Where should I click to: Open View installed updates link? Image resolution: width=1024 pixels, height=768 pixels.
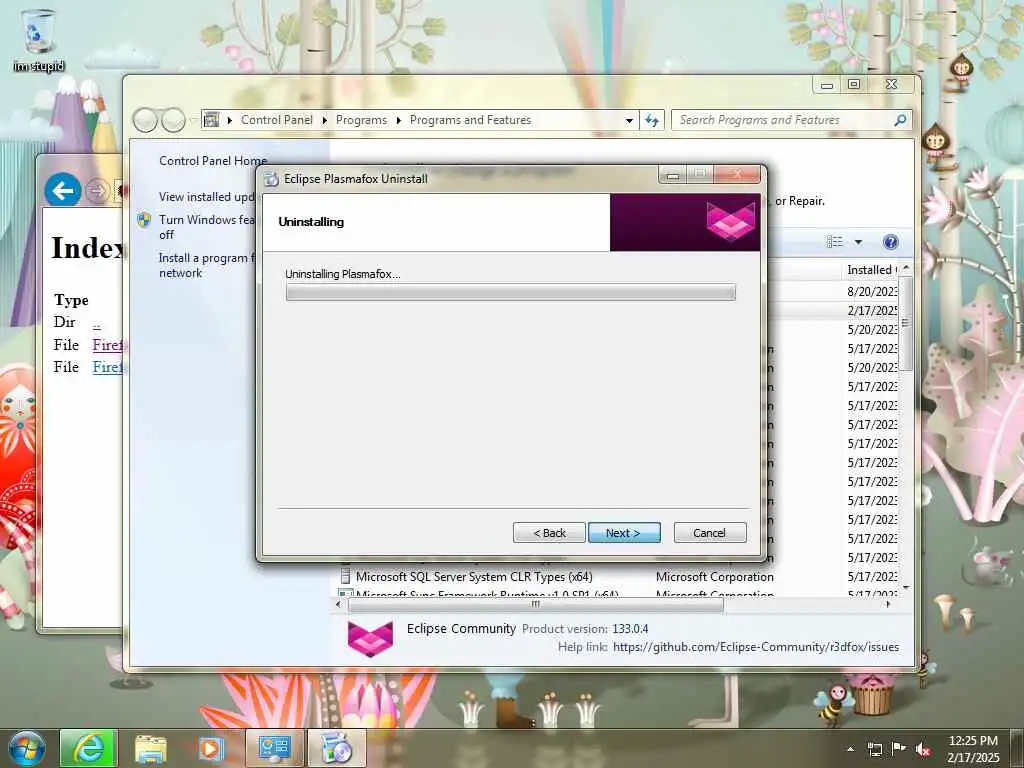pyautogui.click(x=206, y=197)
